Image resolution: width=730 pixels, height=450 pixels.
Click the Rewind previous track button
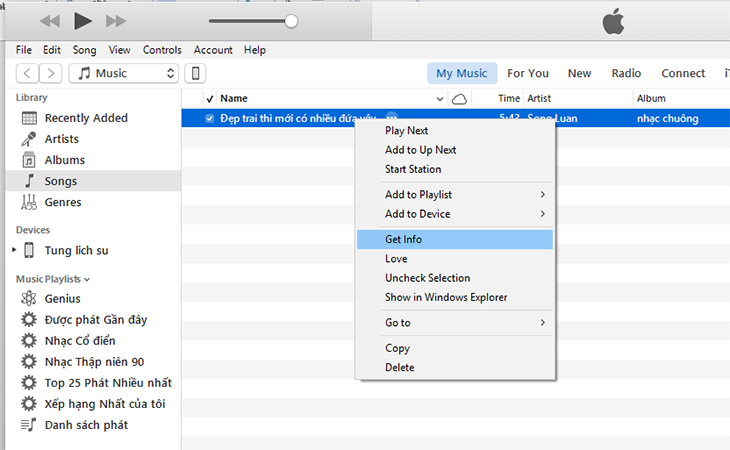tap(49, 20)
